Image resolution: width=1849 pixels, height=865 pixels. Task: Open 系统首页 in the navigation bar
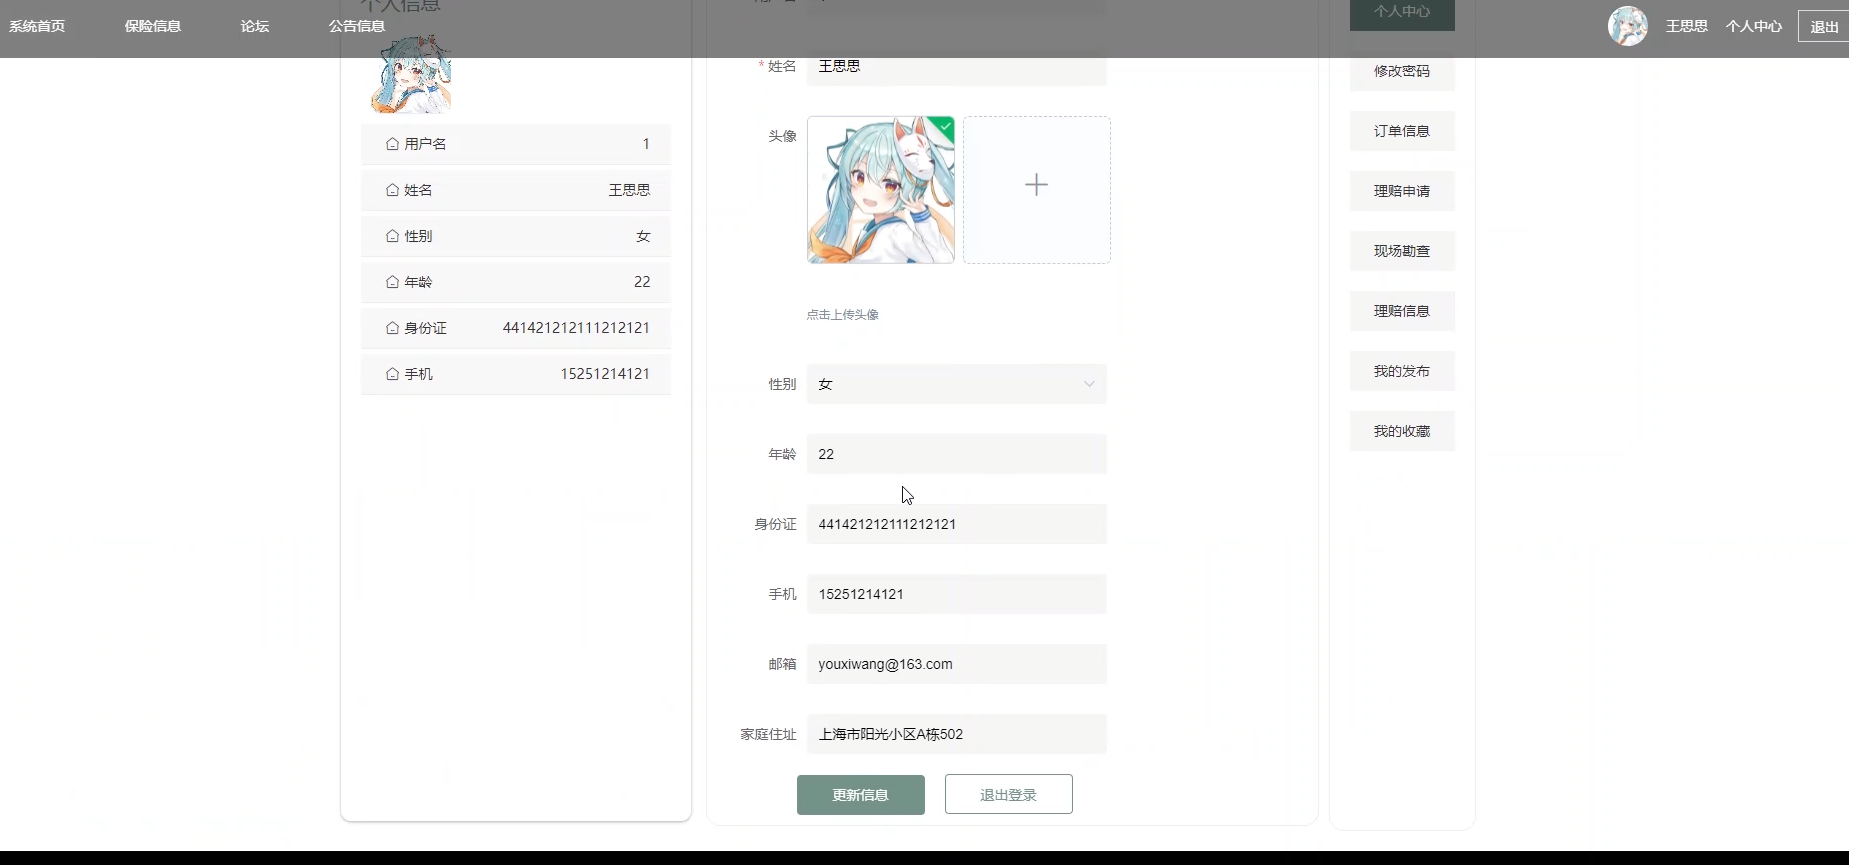pos(37,26)
